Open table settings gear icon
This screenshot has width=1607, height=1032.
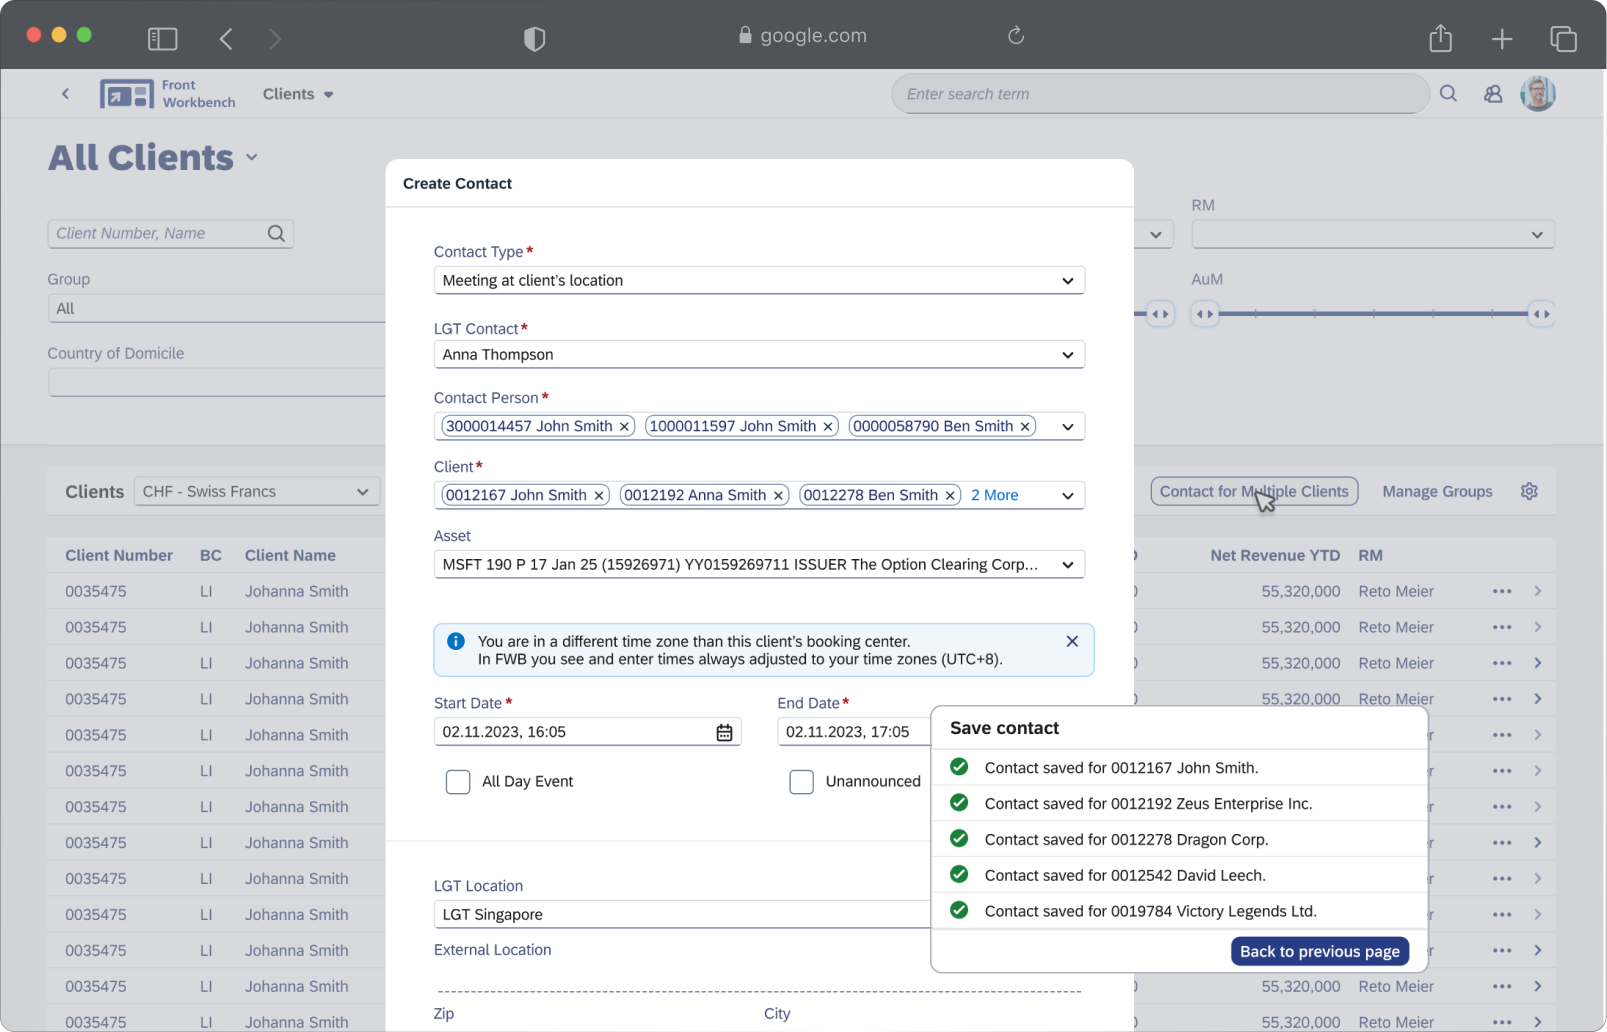(1529, 492)
